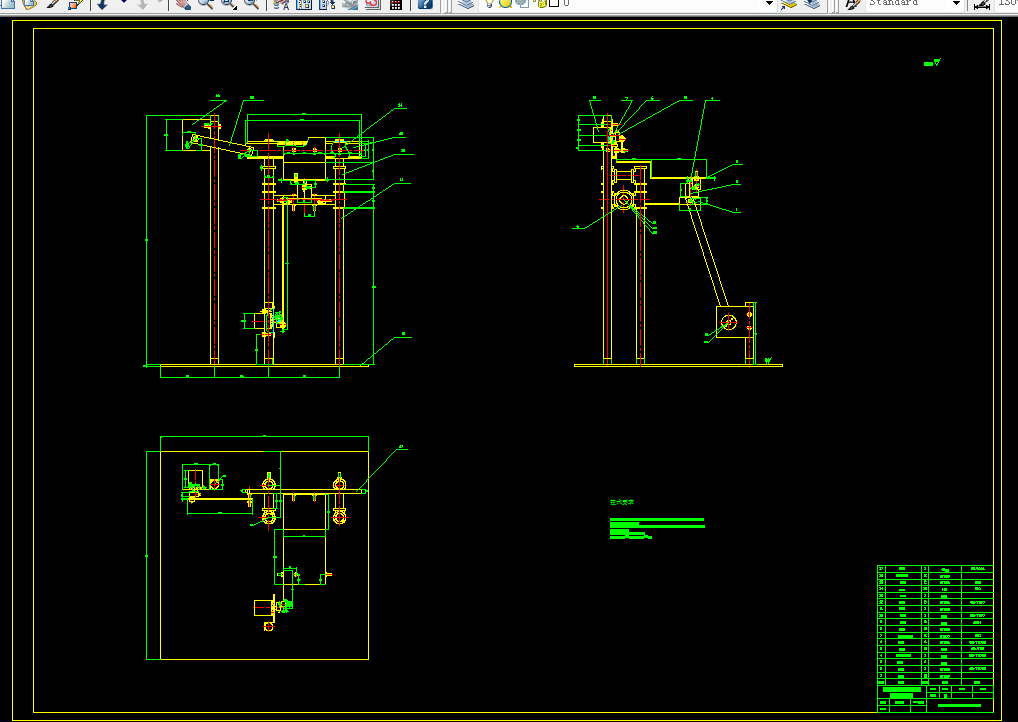Toggle layer 0 freeze sun icon
This screenshot has width=1018, height=722.
pyautogui.click(x=506, y=3)
